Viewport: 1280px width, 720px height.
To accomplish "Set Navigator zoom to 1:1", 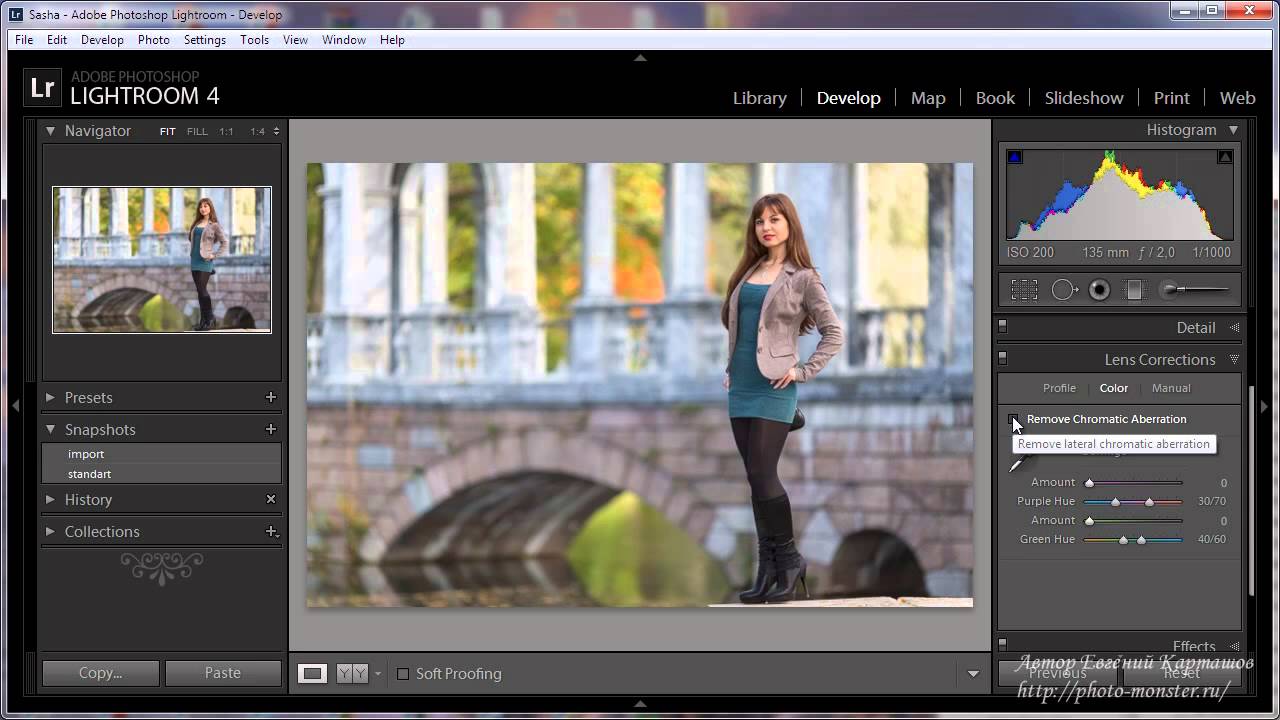I will 227,131.
